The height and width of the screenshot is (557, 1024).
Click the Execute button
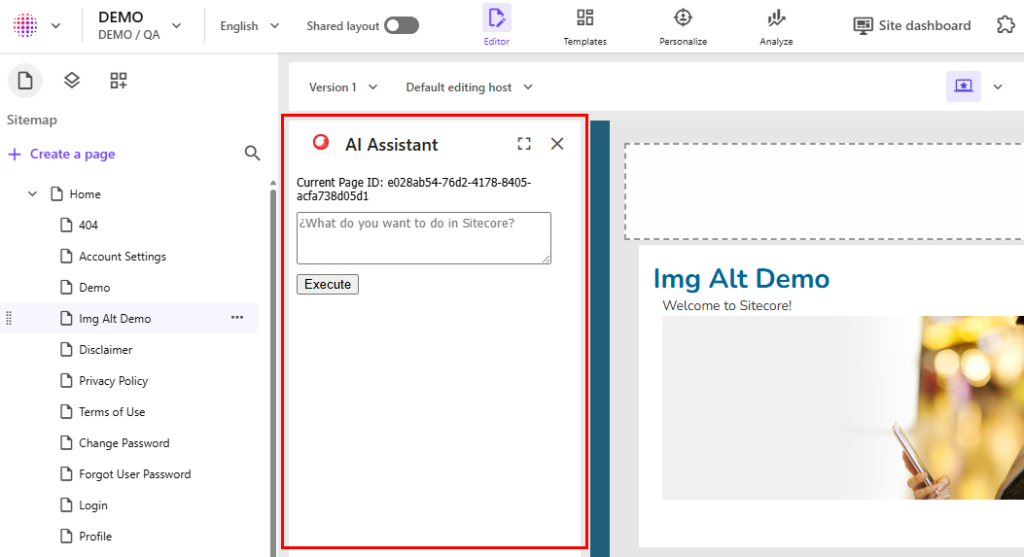coord(328,285)
